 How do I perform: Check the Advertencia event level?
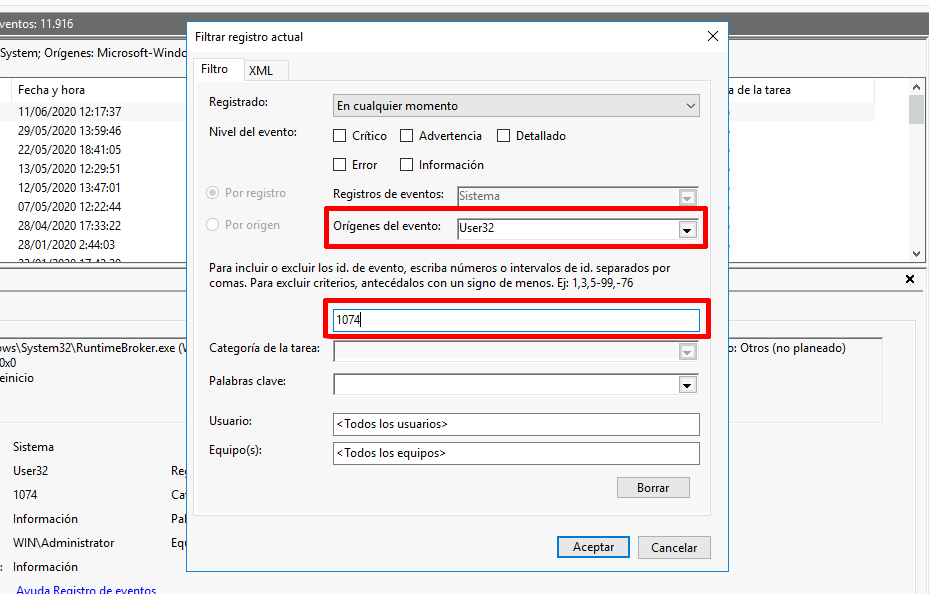[407, 135]
